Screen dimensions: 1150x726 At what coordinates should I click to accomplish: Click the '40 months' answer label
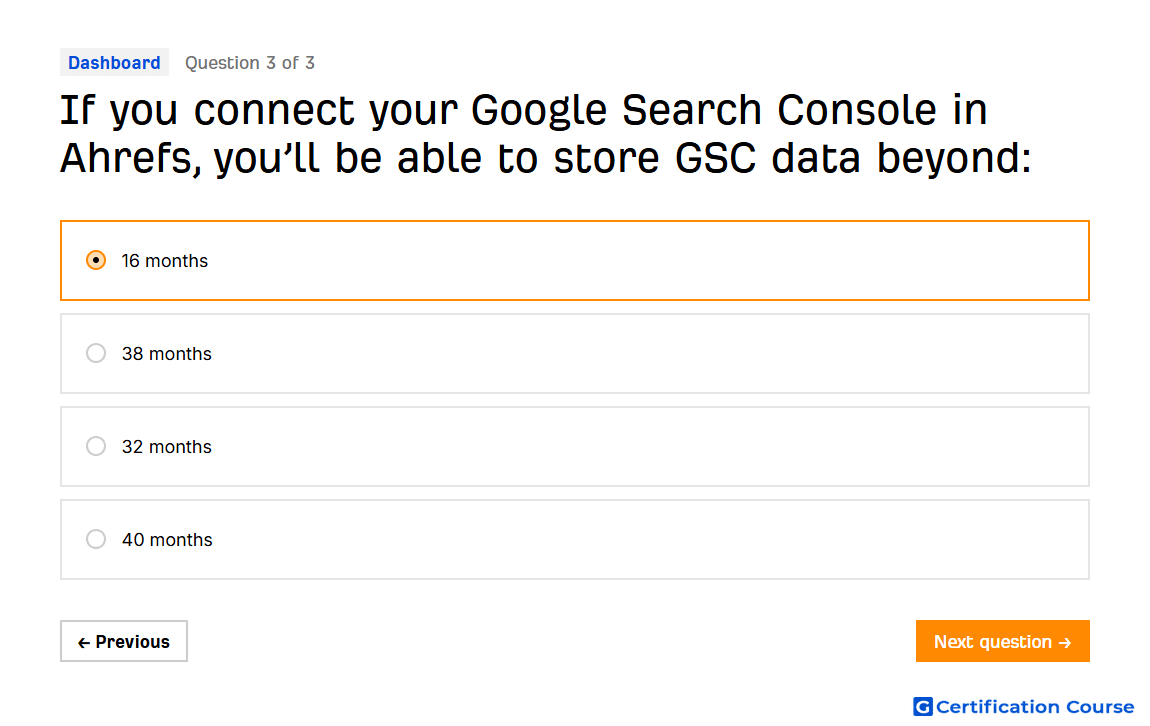point(167,540)
